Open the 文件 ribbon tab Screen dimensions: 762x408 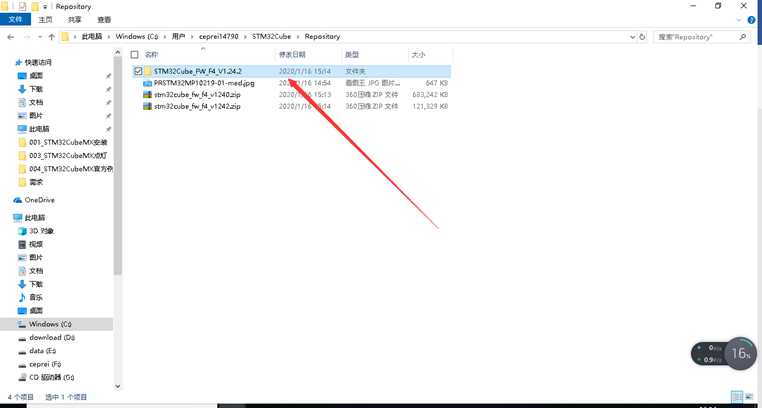pos(15,19)
